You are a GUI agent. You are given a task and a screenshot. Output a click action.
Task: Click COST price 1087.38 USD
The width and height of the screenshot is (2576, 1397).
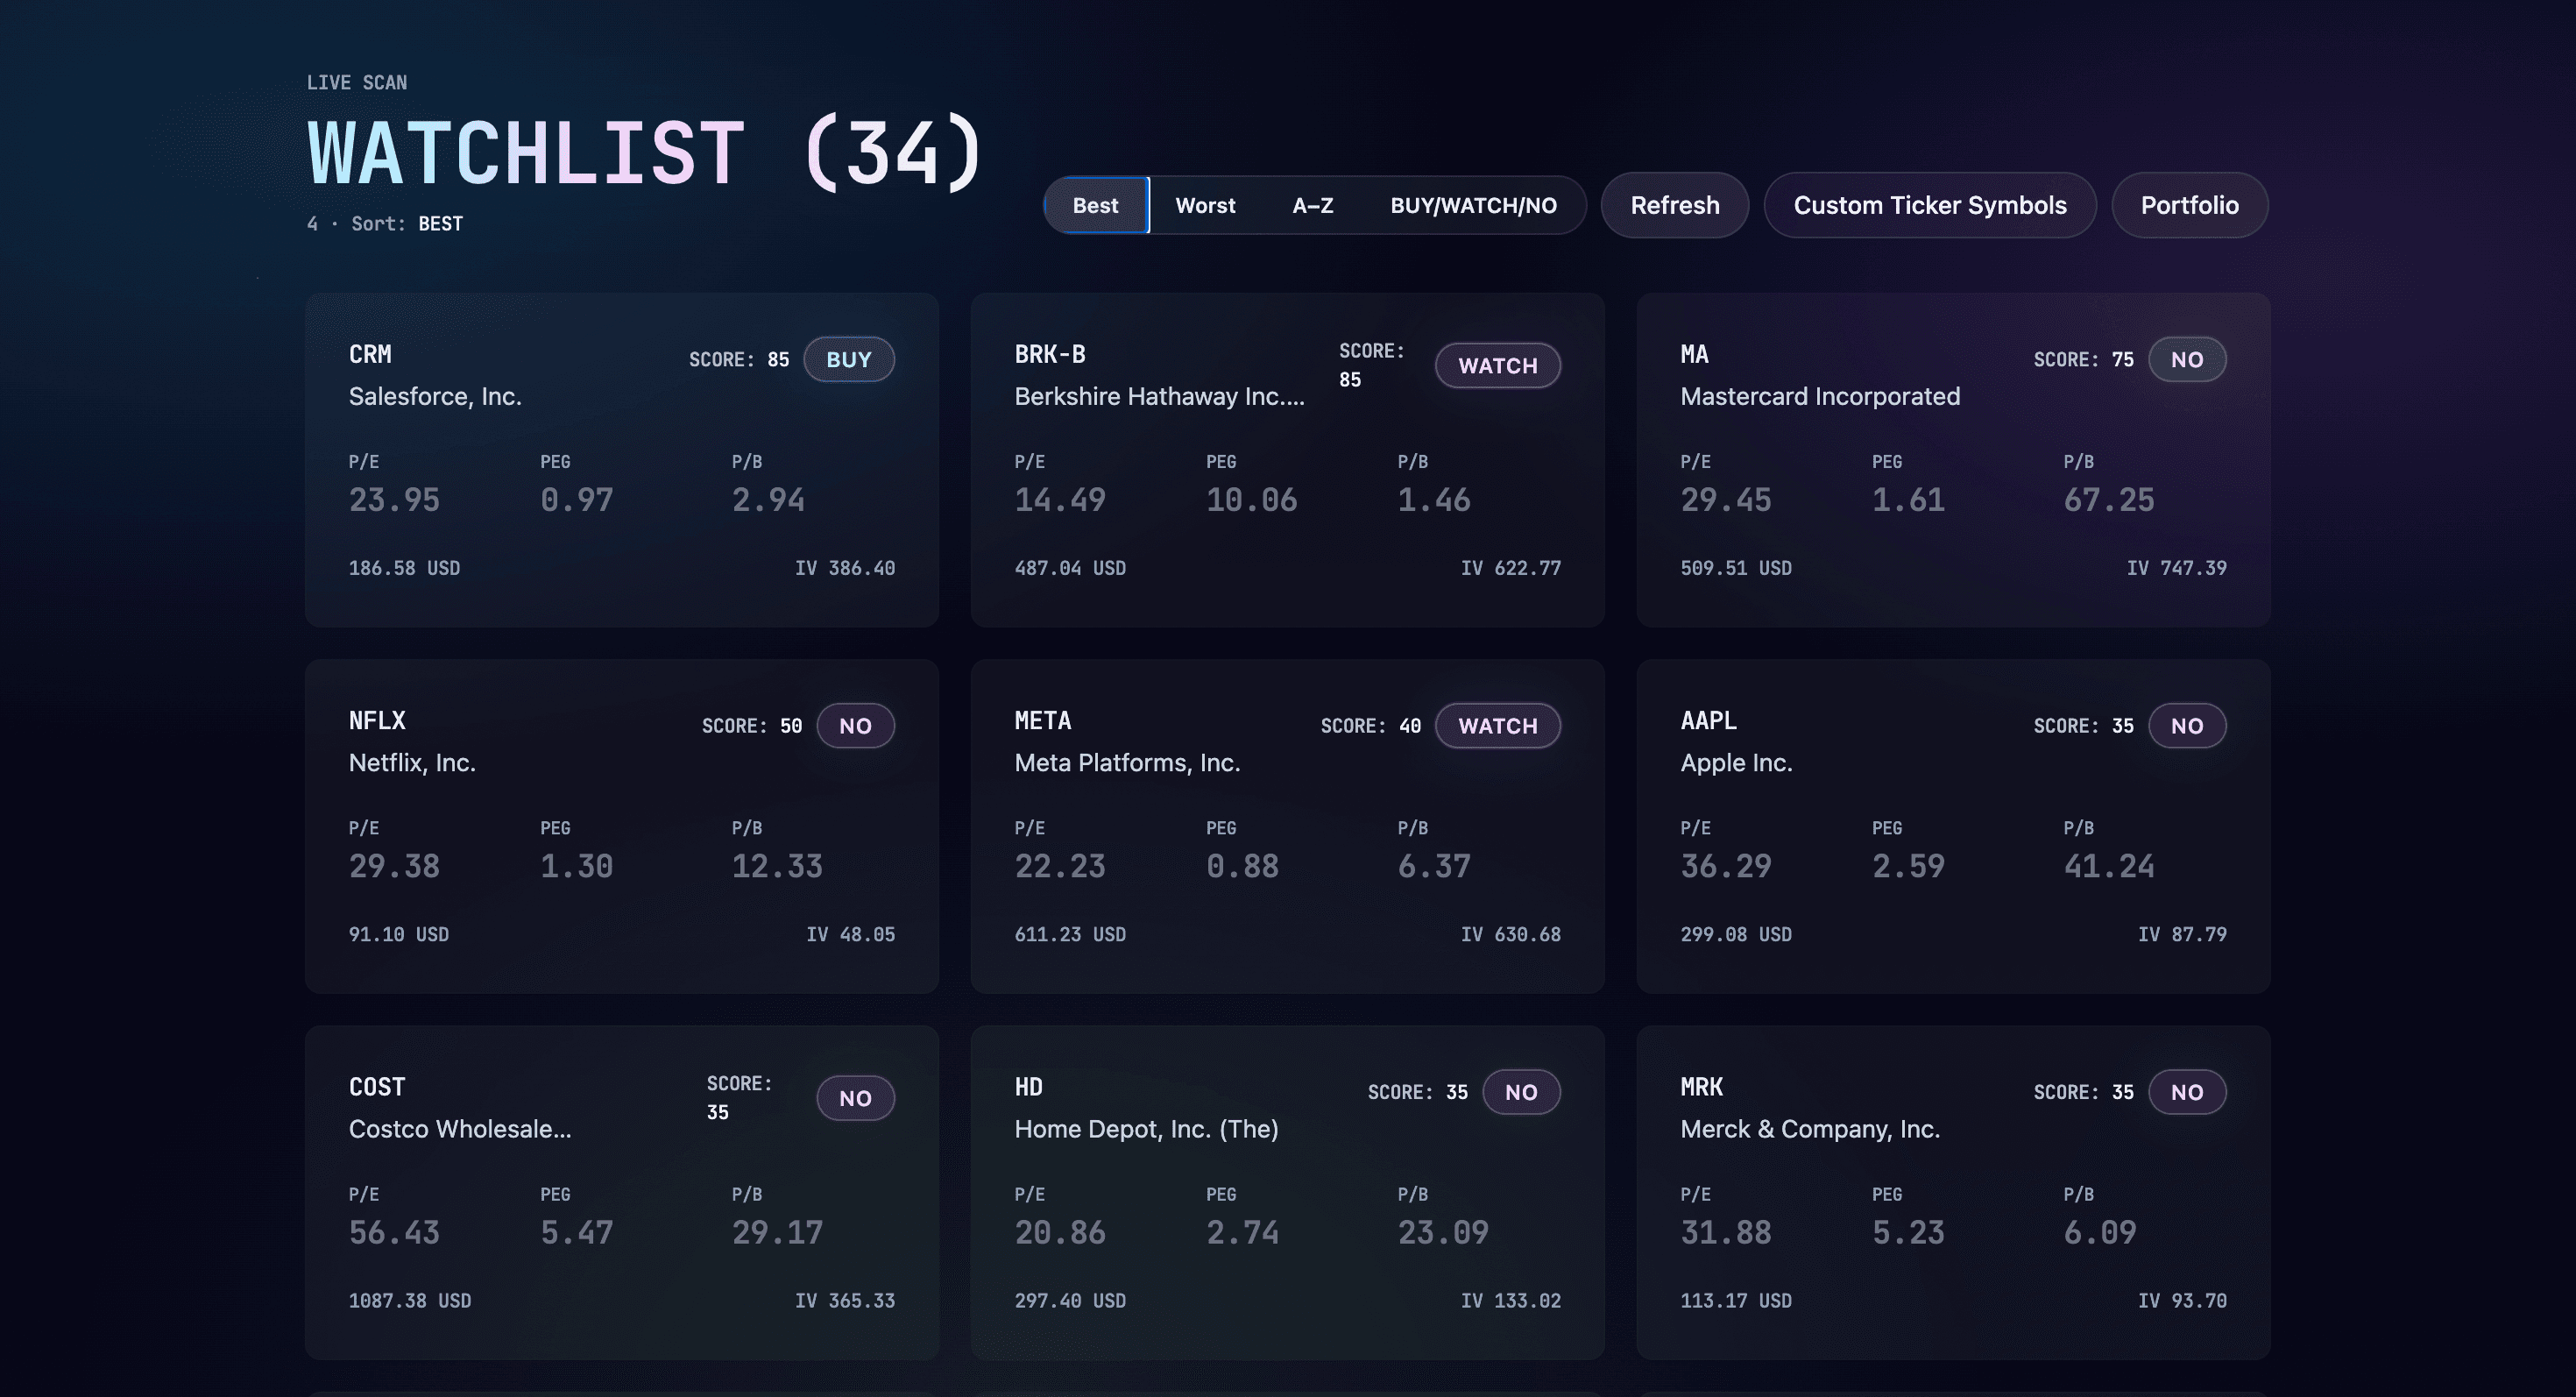click(410, 1300)
